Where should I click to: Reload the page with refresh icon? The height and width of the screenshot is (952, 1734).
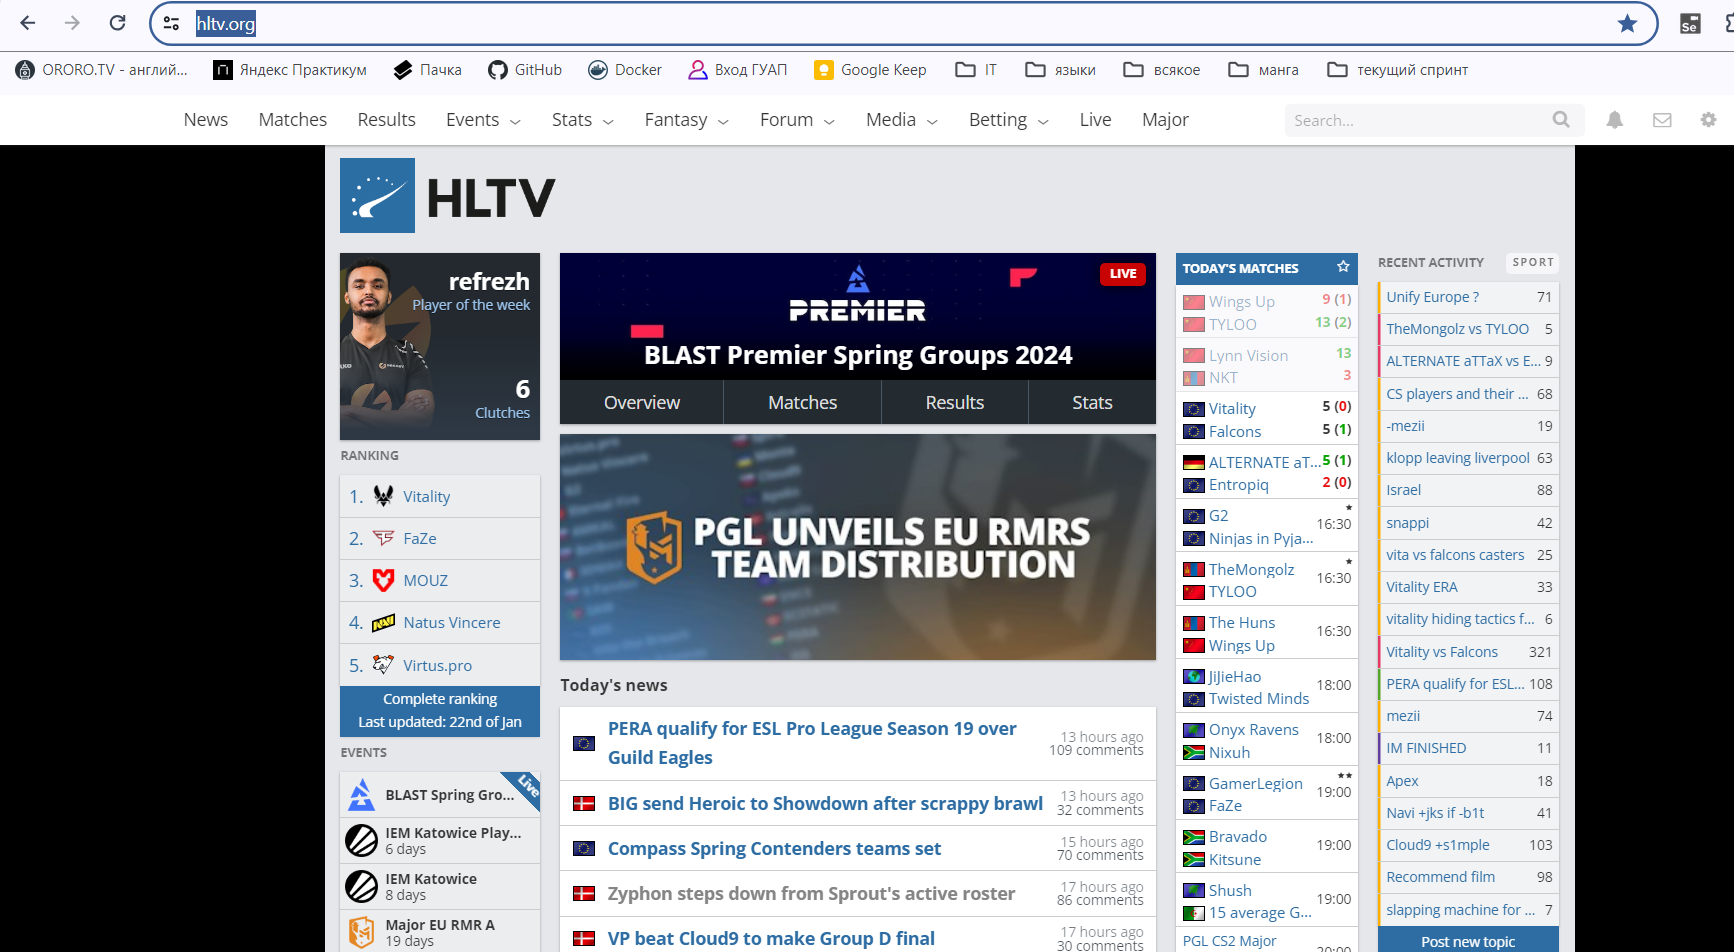tap(117, 23)
